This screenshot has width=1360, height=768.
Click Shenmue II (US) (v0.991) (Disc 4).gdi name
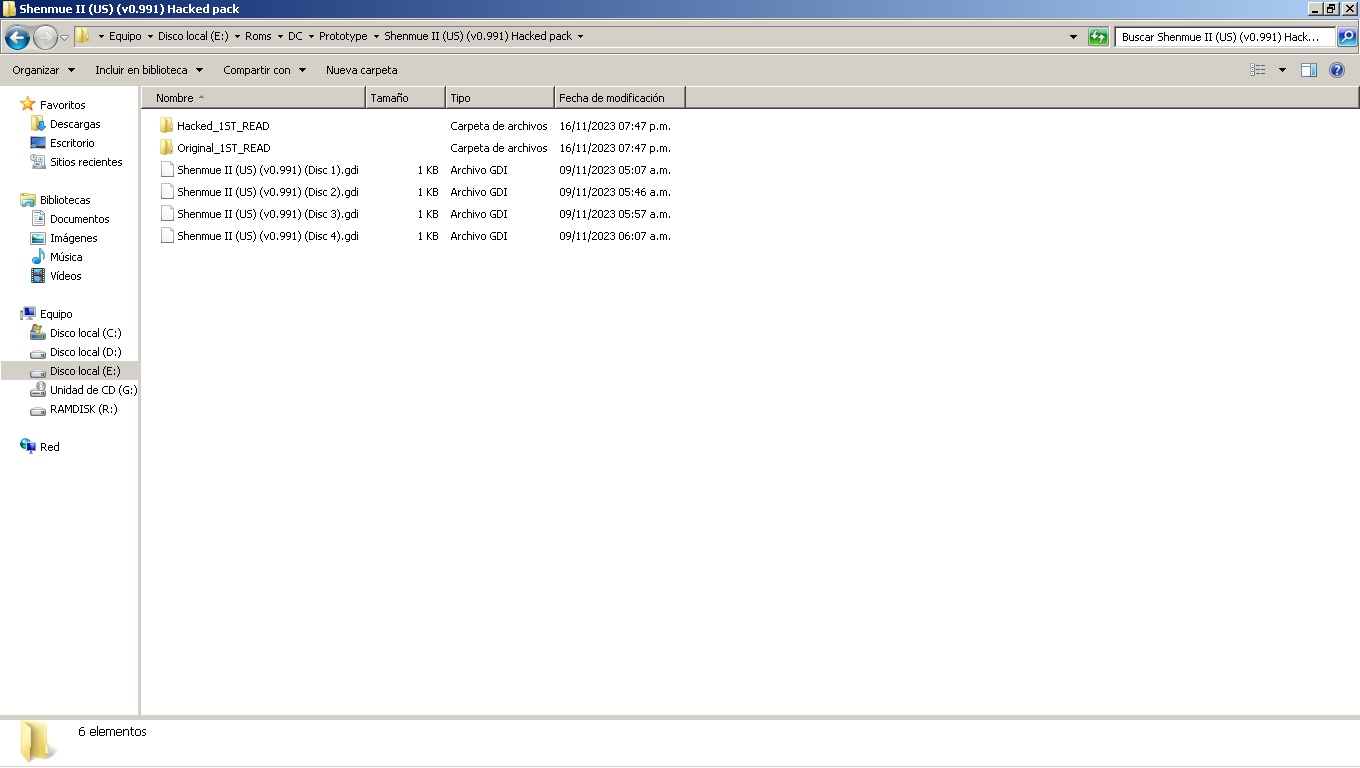(x=268, y=236)
